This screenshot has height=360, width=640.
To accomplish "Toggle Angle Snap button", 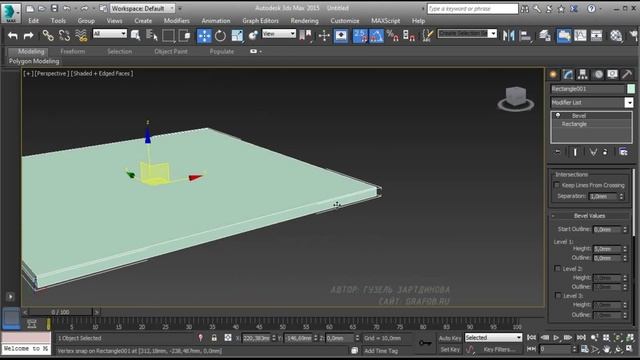I will point(376,36).
